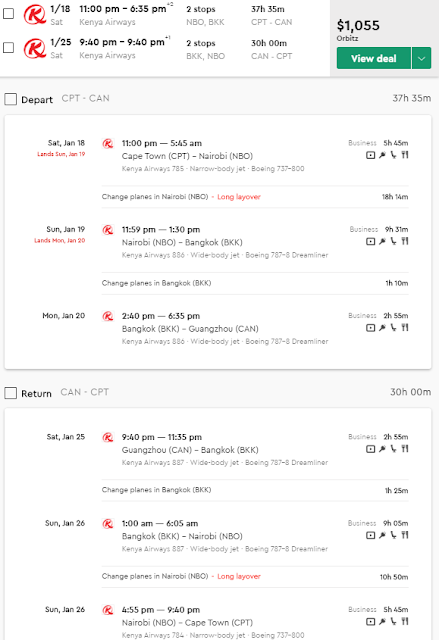Open dropdown arrow beside View deal
Viewport: 439px width, 640px height.
421,58
